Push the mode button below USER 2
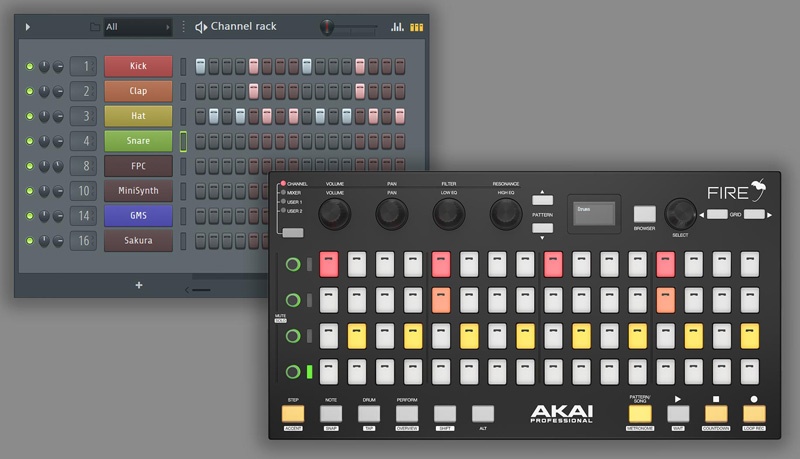Viewport: 800px width, 459px height. pyautogui.click(x=293, y=233)
